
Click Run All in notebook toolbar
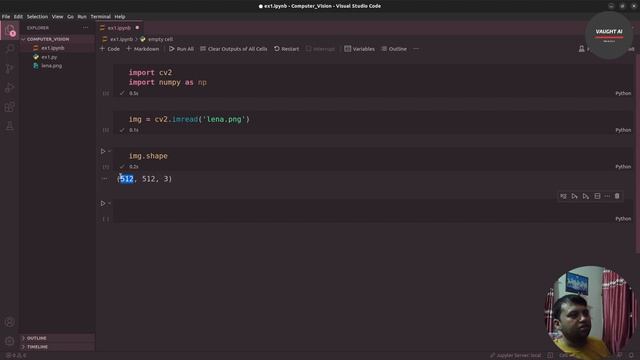point(181,49)
